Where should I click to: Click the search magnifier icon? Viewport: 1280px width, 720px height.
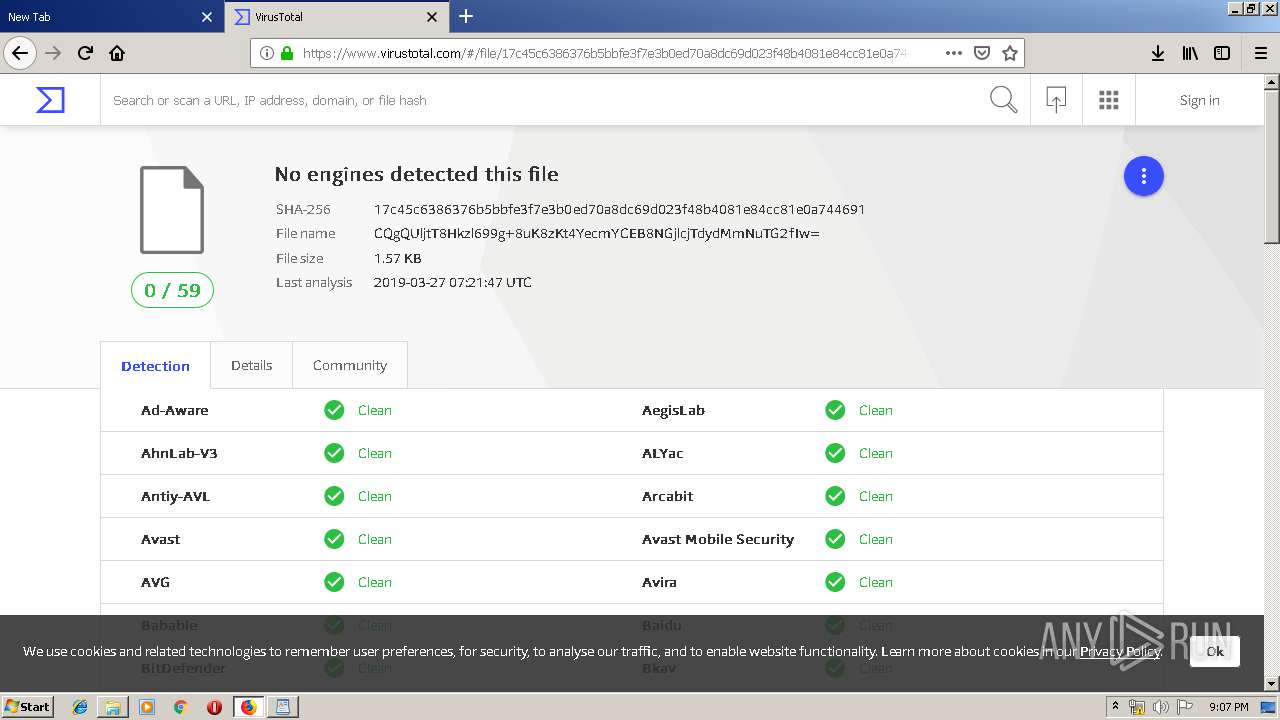pyautogui.click(x=1003, y=100)
